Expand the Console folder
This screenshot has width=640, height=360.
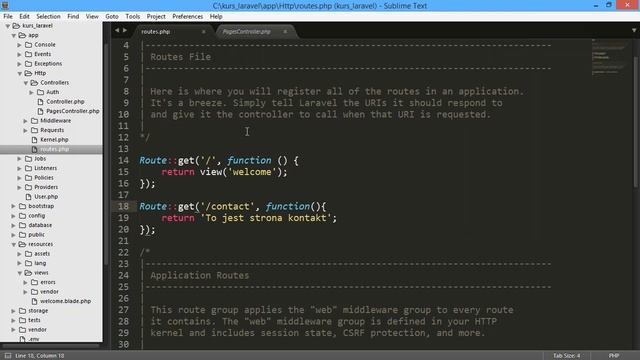[20, 44]
